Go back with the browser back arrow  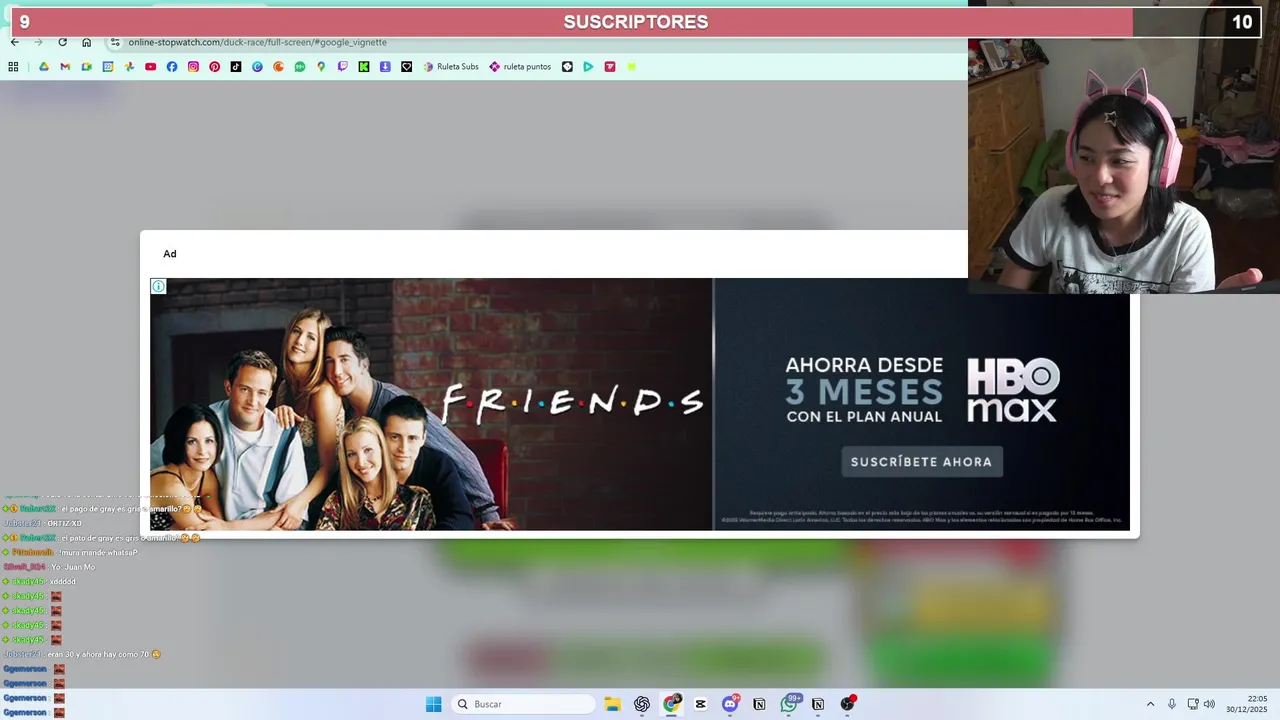14,42
